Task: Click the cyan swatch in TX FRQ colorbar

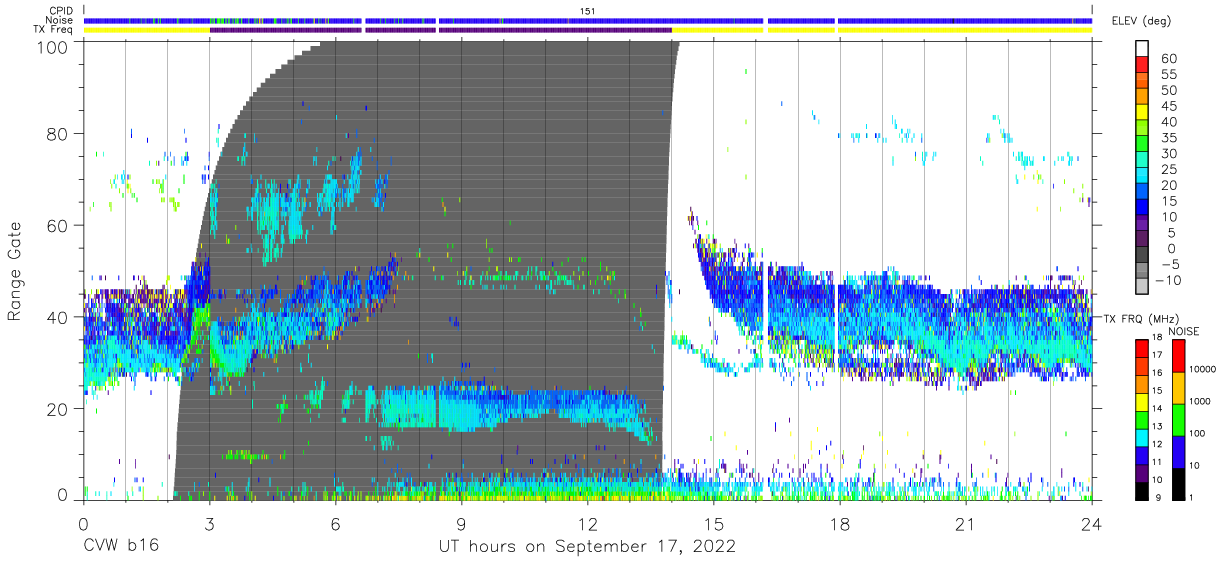Action: coord(1142,436)
